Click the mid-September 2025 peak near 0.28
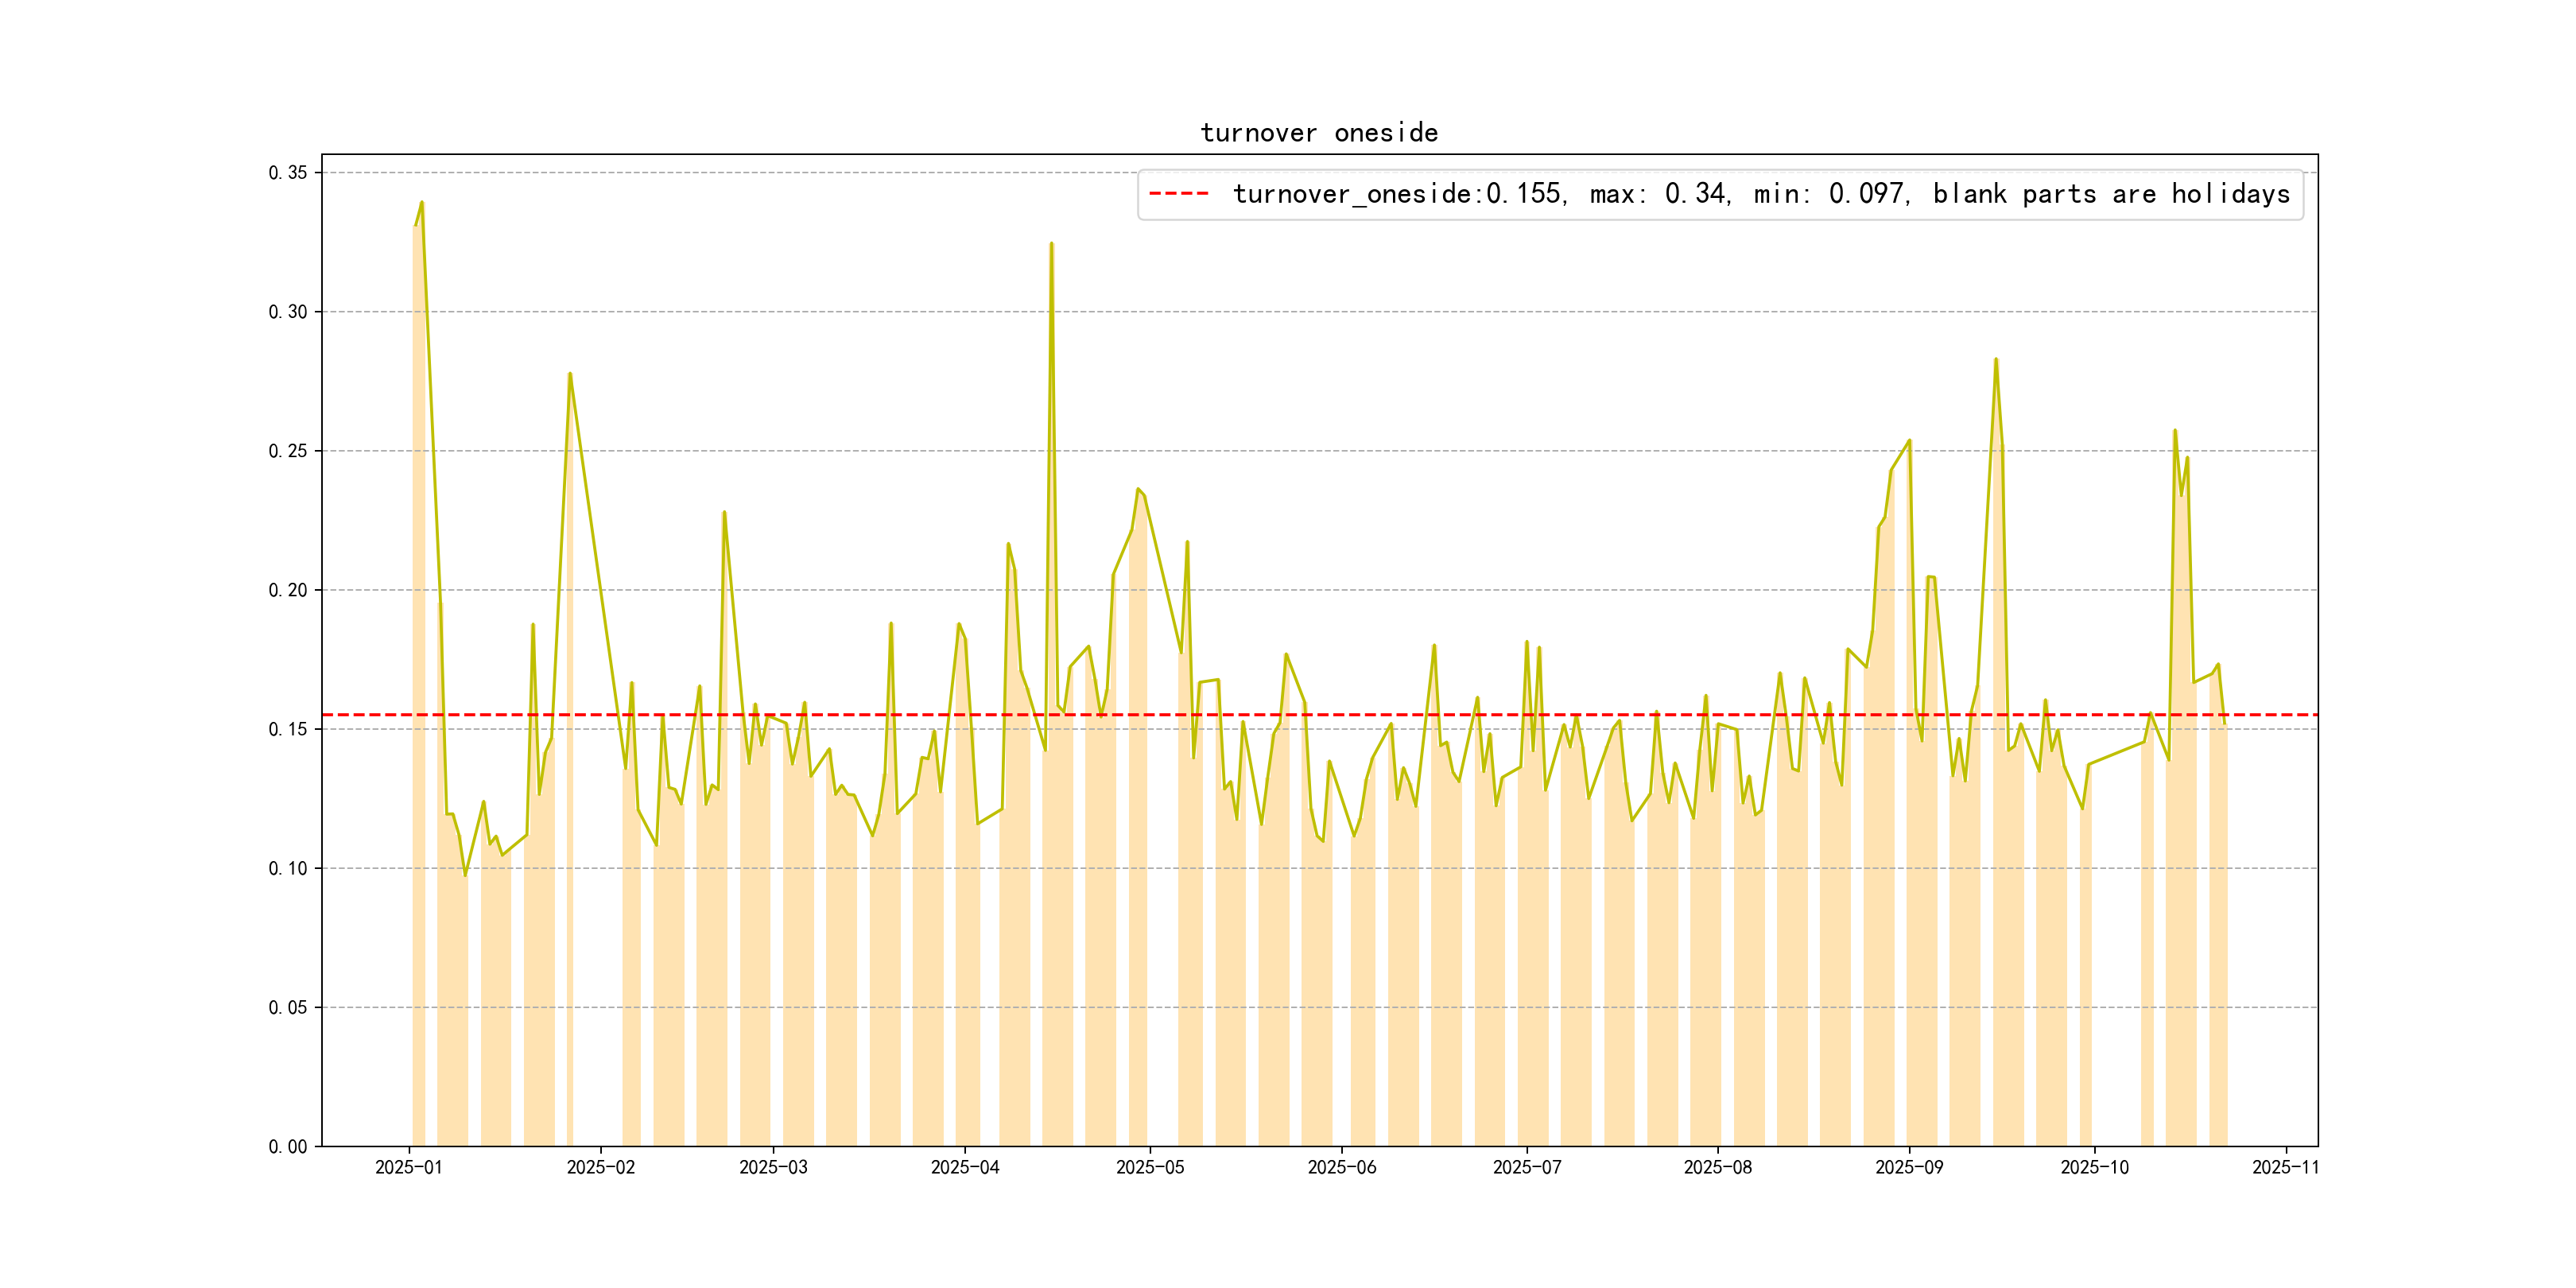2576x1288 pixels. [x=1996, y=360]
